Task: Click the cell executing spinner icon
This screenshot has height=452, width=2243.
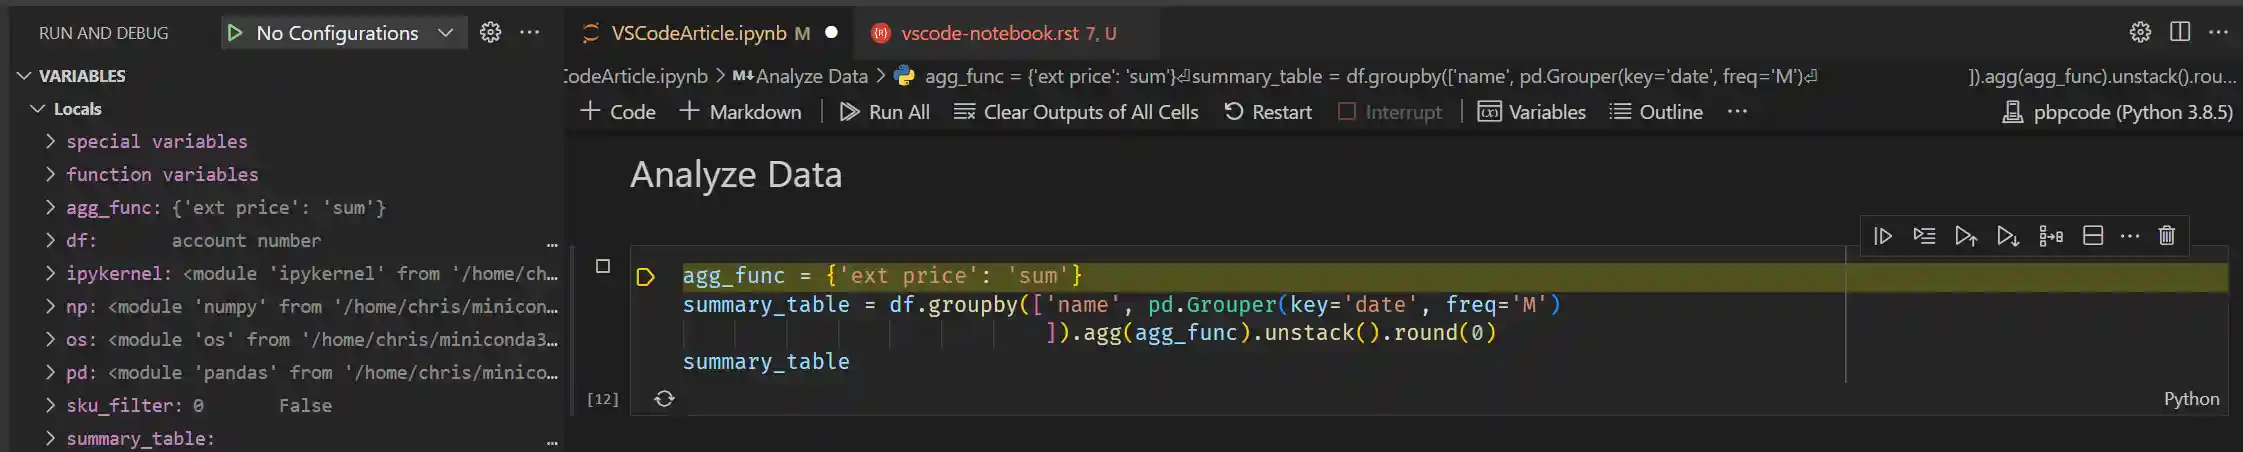Action: coord(664,399)
